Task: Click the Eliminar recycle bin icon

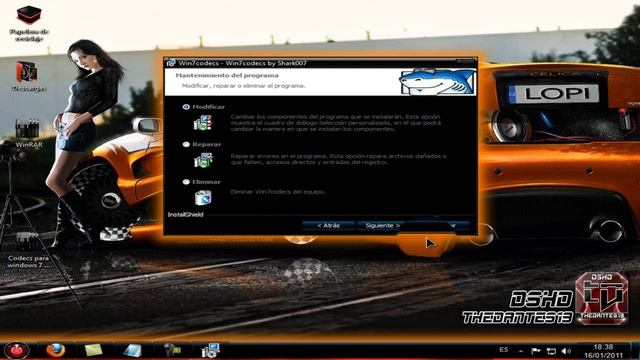Action: (203, 198)
